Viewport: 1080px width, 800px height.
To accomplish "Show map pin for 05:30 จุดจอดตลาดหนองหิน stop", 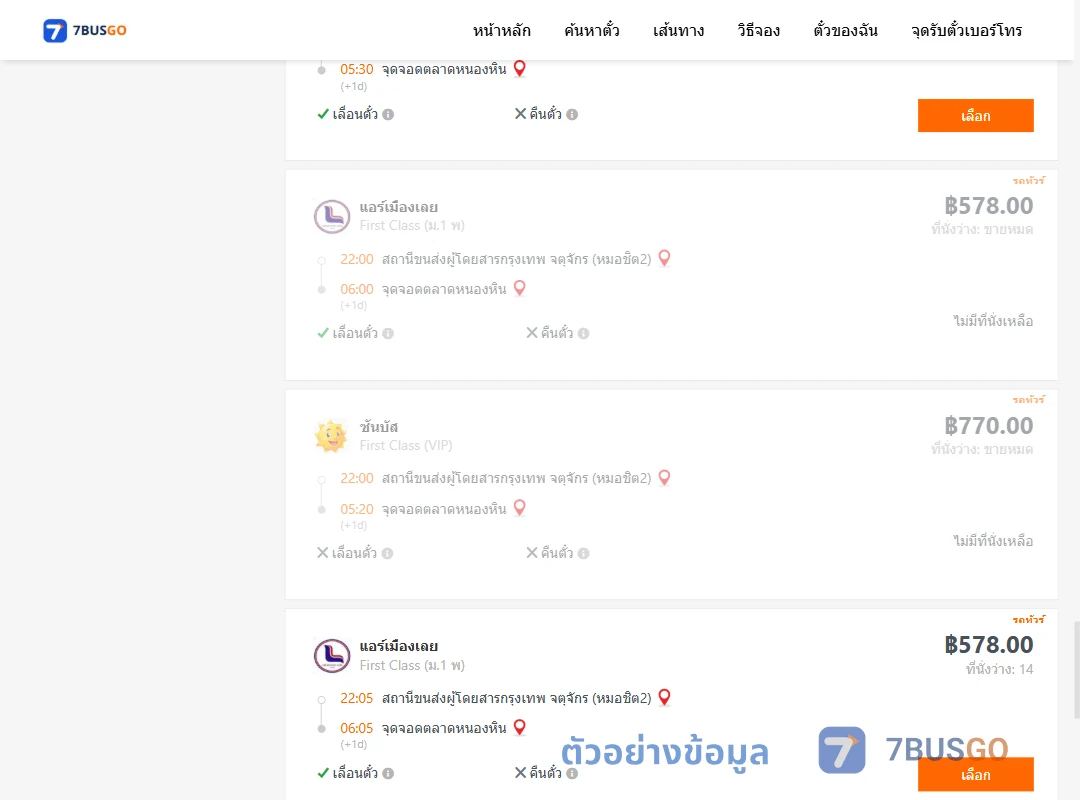I will 520,68.
